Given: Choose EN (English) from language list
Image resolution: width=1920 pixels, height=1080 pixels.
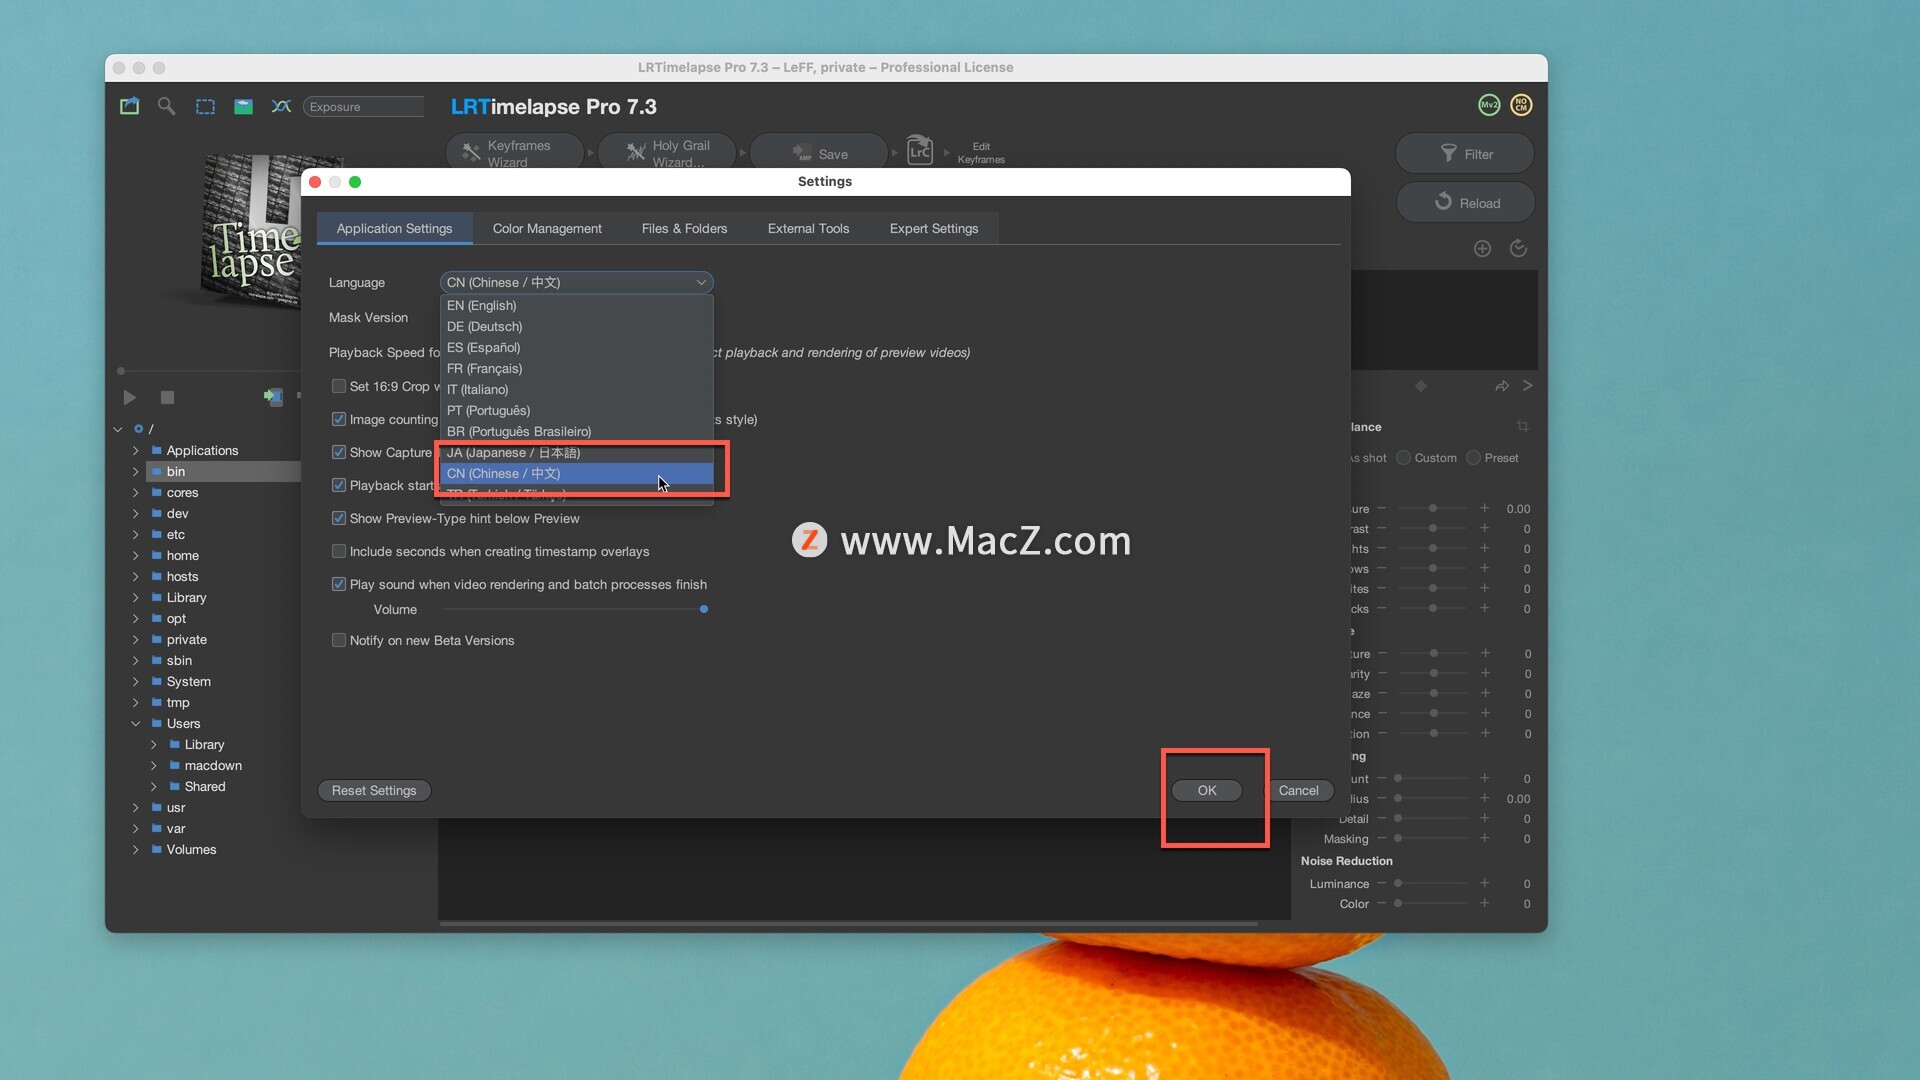Looking at the screenshot, I should click(x=576, y=305).
